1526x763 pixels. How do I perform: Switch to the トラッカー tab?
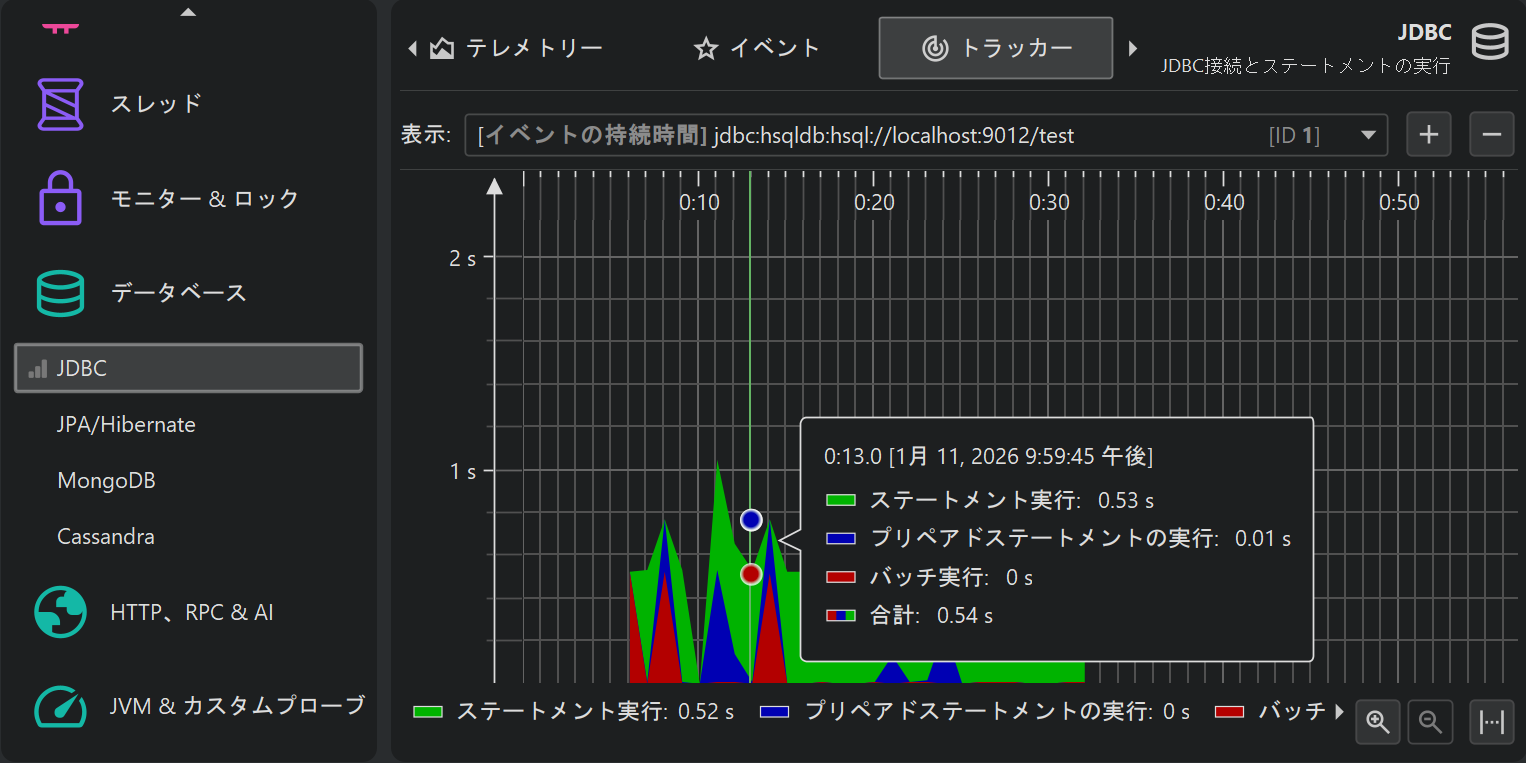[996, 48]
